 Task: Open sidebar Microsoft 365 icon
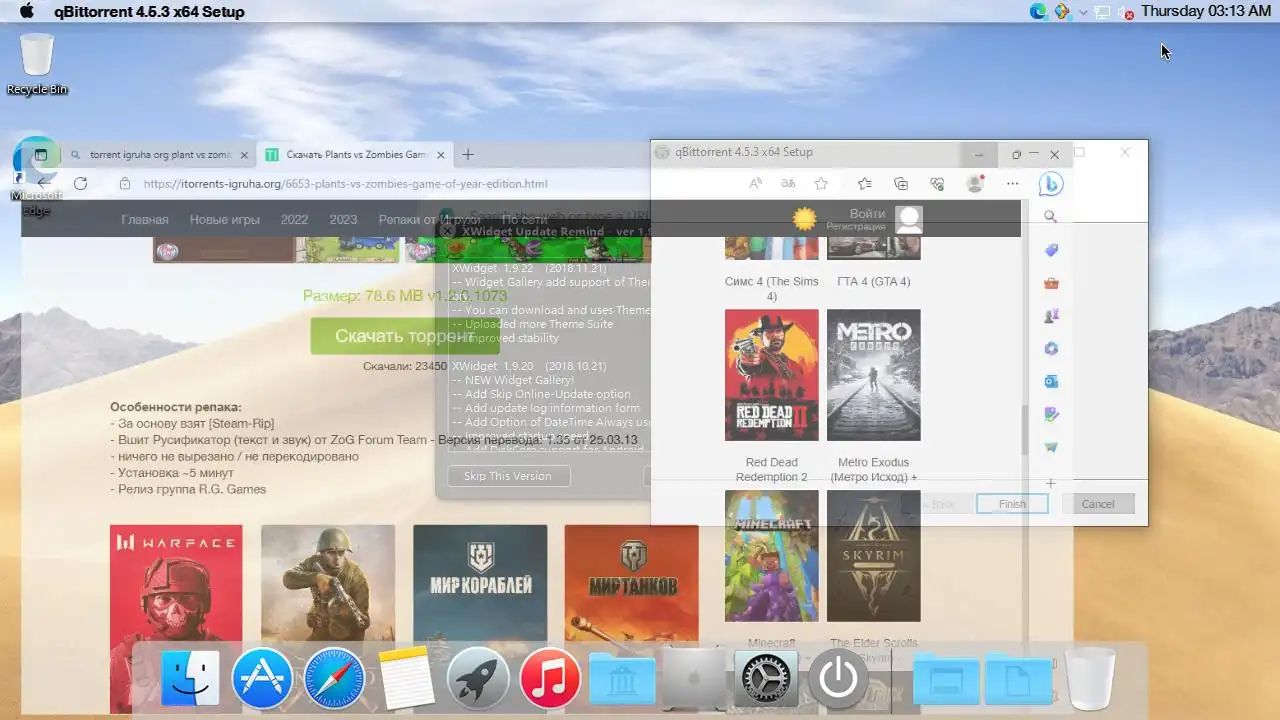point(1050,349)
